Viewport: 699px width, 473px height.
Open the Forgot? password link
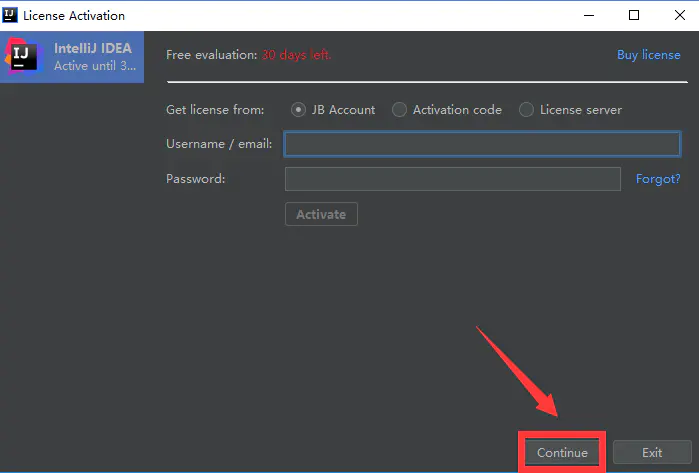(x=658, y=179)
